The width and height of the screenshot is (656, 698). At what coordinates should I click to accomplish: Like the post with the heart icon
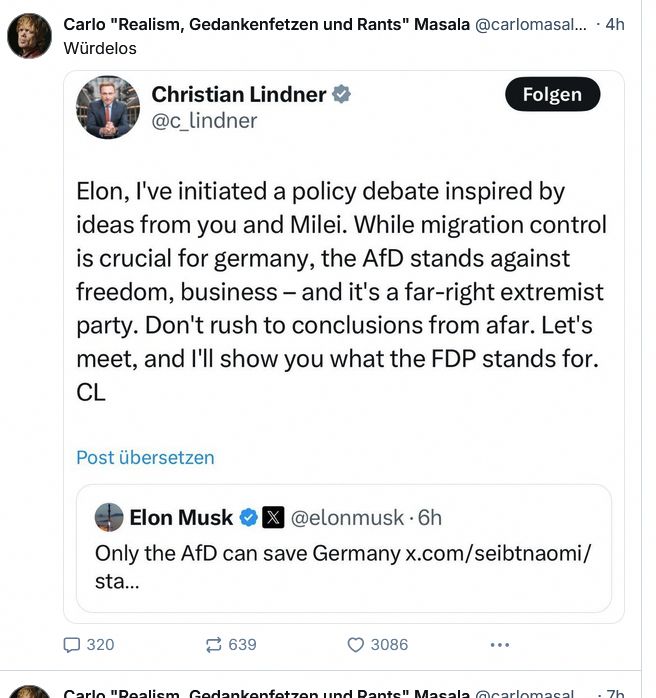click(x=355, y=645)
